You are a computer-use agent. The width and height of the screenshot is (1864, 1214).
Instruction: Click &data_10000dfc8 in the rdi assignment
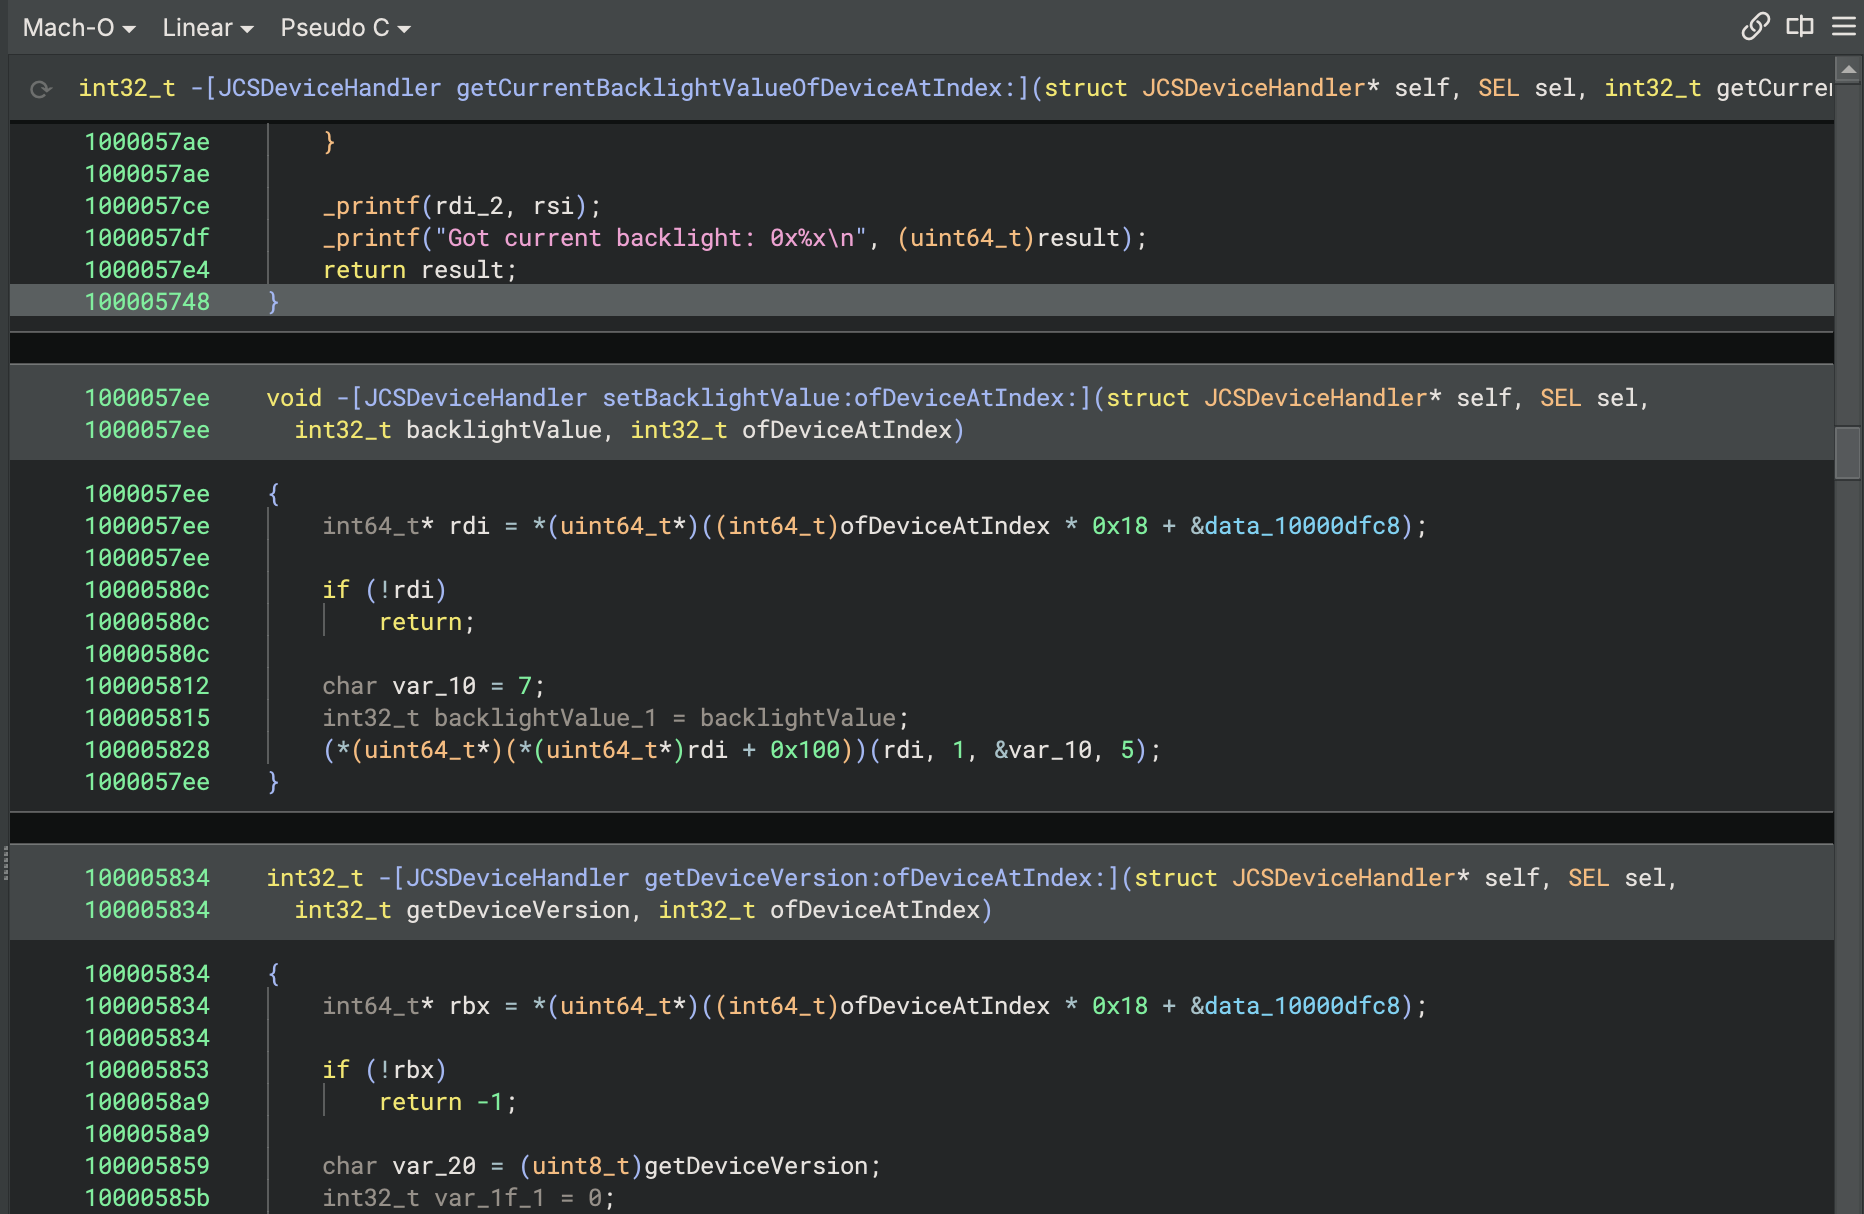1295,526
